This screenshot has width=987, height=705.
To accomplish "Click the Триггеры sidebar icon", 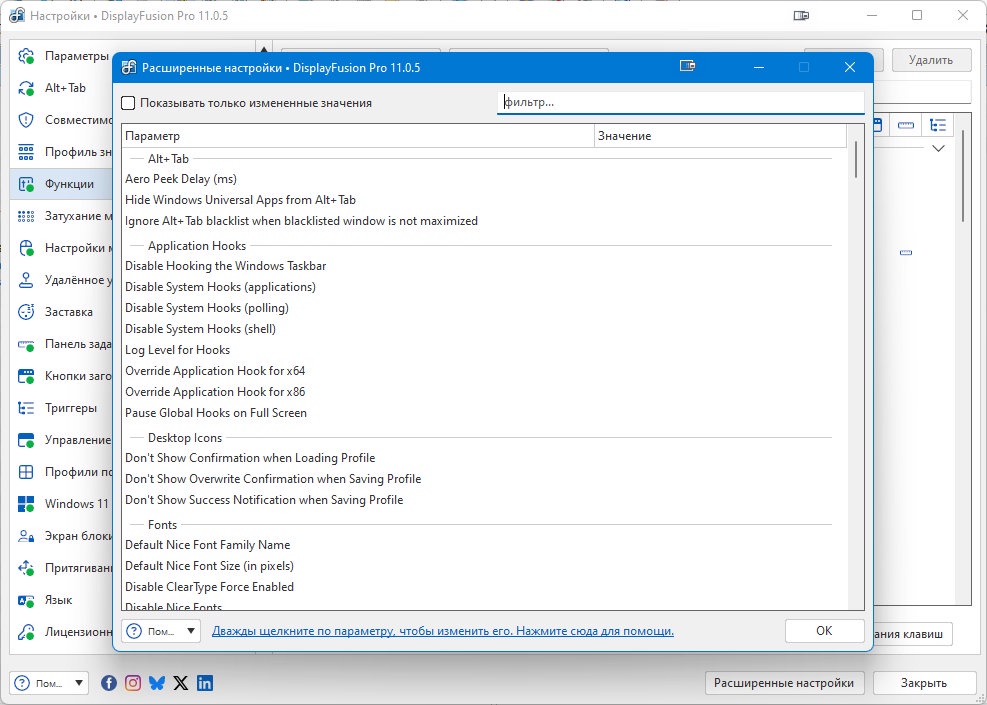I will pyautogui.click(x=26, y=408).
